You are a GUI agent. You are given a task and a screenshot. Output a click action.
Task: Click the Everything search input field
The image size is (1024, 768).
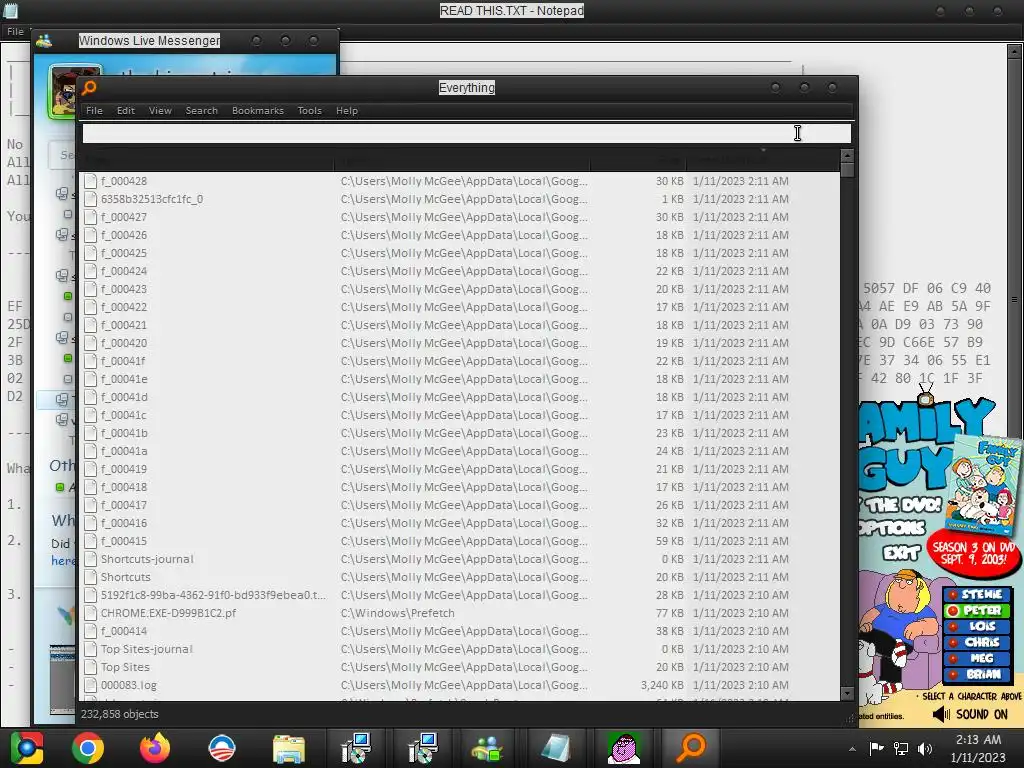[x=466, y=133]
